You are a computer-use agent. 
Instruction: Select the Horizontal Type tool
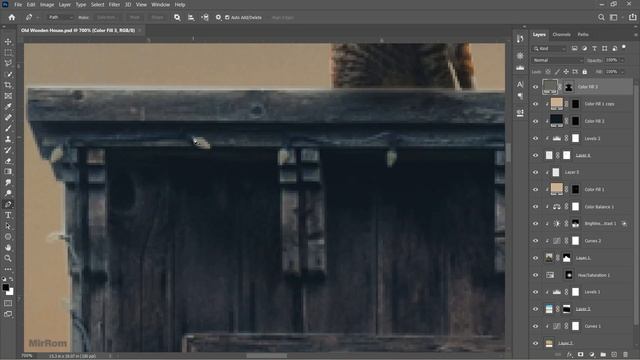(x=8, y=215)
